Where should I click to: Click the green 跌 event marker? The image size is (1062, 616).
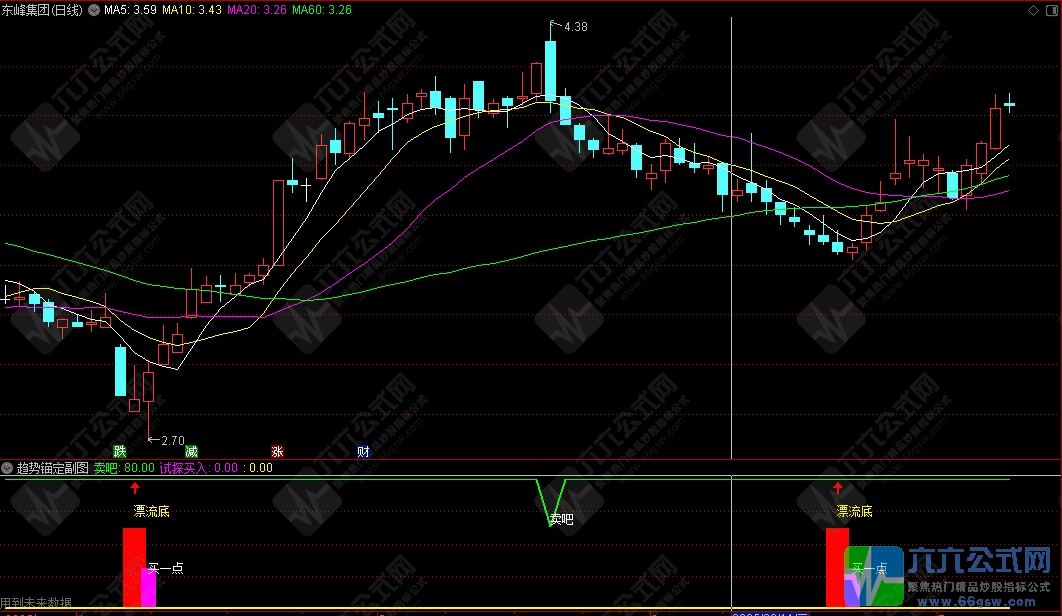(x=120, y=451)
